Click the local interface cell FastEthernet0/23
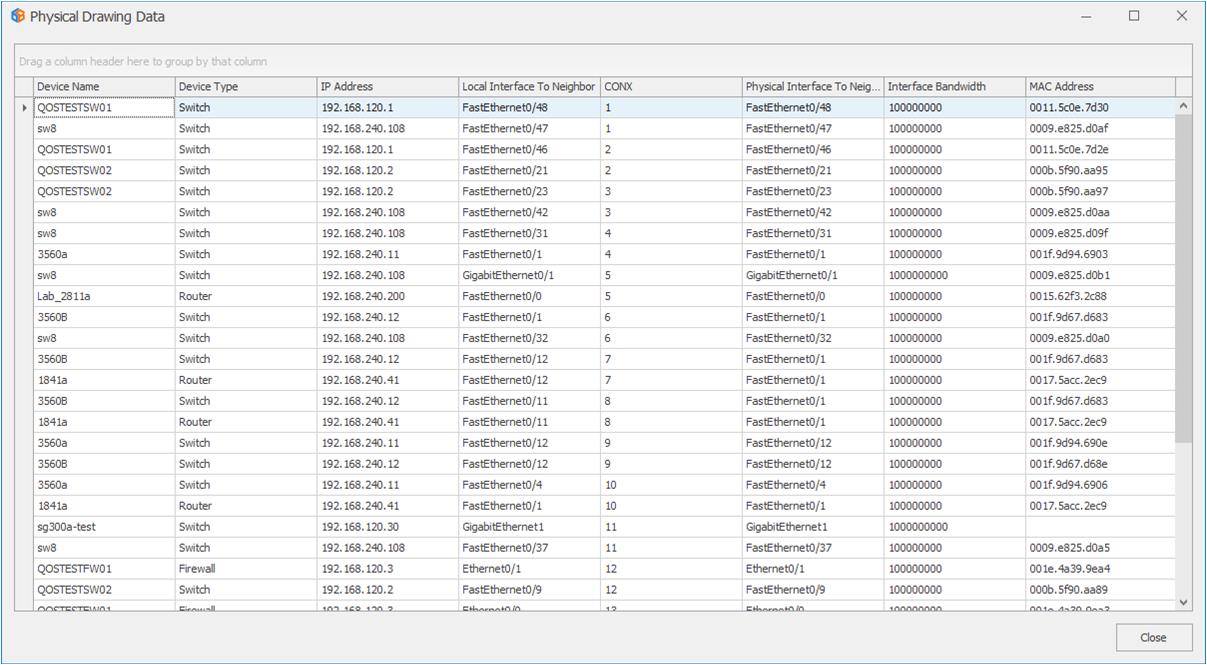This screenshot has height=665, width=1207. (530, 191)
